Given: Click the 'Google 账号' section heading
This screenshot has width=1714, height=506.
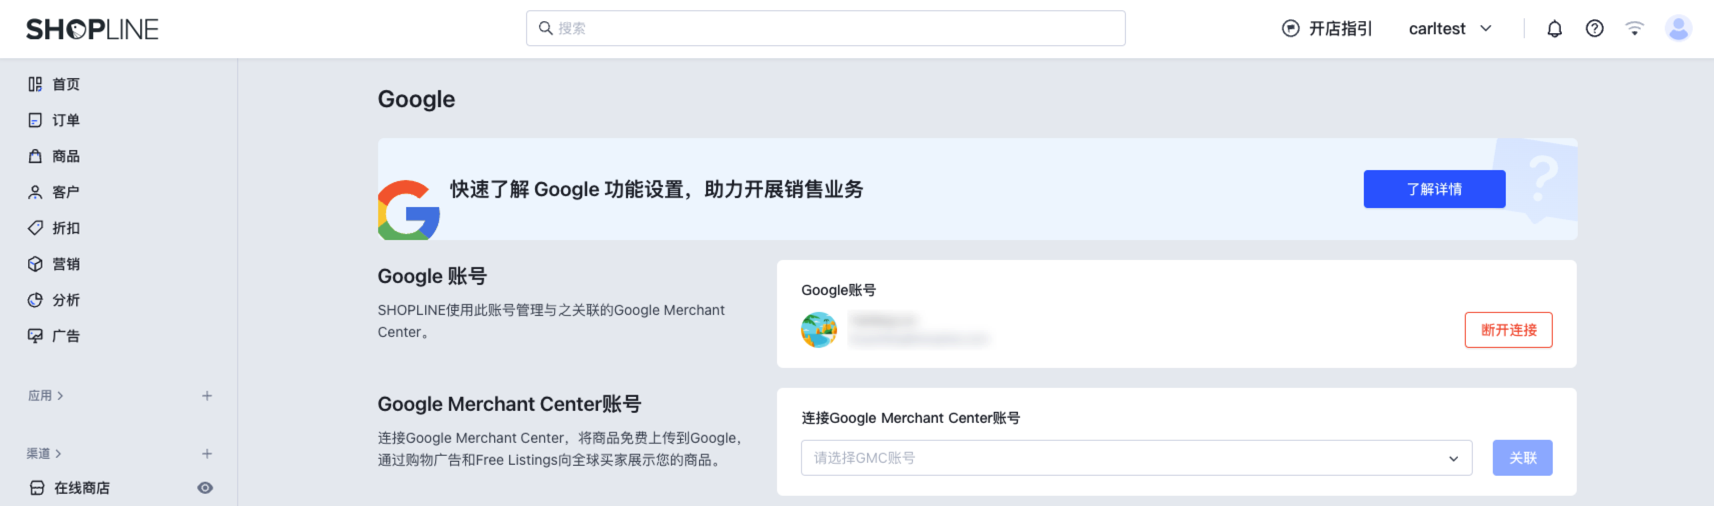Looking at the screenshot, I should pyautogui.click(x=432, y=276).
